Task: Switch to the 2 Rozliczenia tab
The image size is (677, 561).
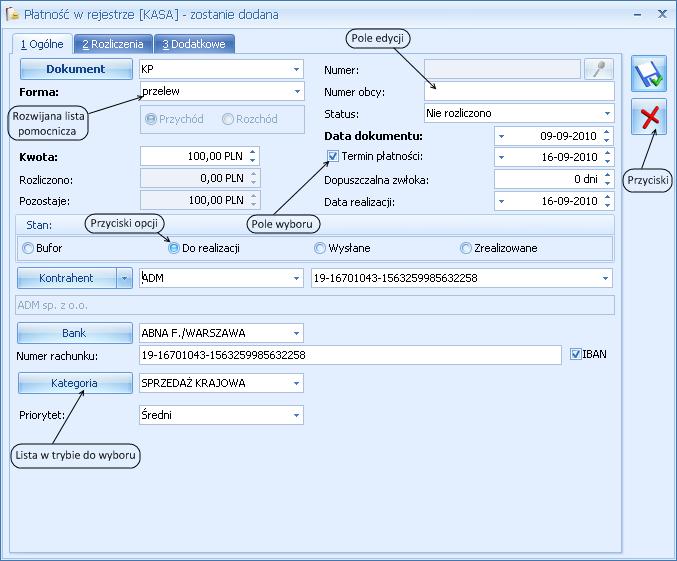Action: coord(113,44)
